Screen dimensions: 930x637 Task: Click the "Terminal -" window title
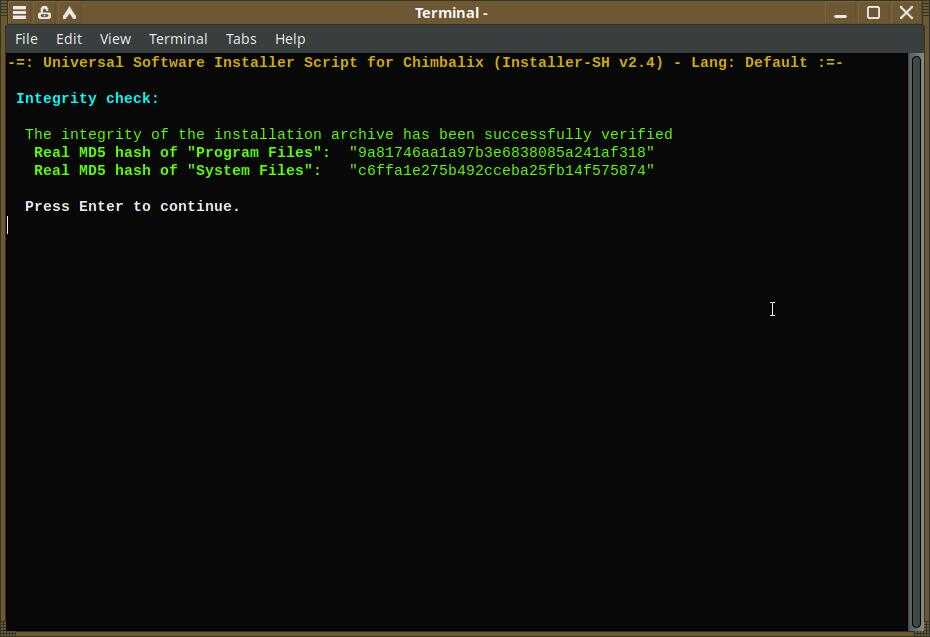coord(451,13)
